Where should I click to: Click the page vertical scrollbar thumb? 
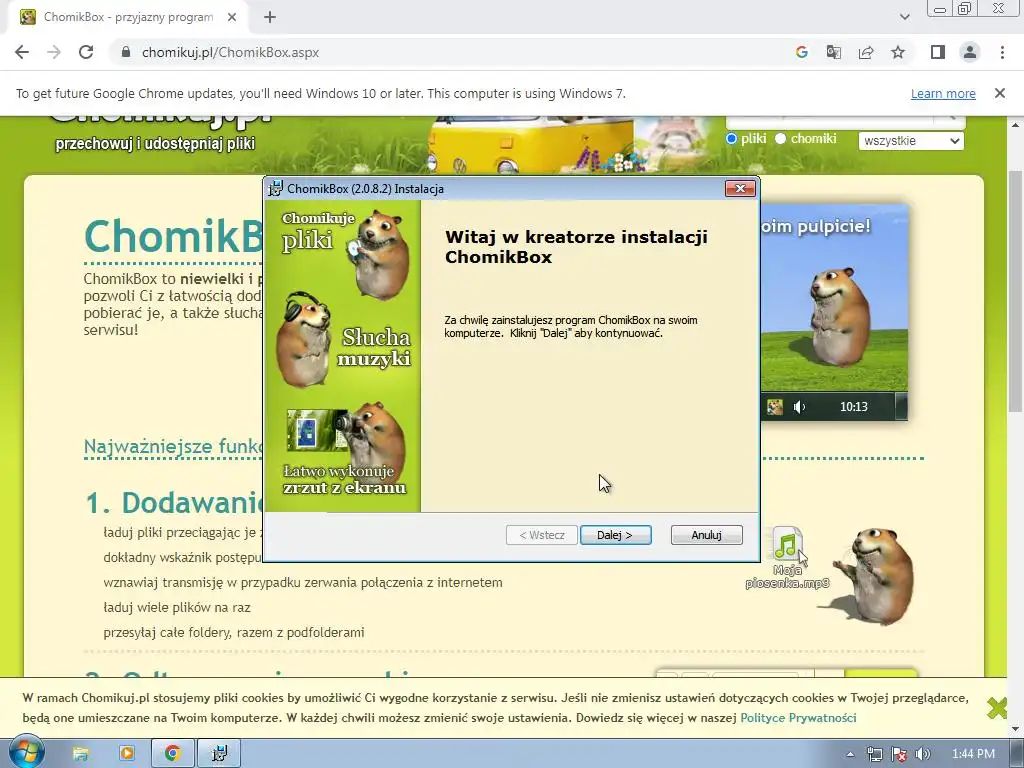(1015, 291)
